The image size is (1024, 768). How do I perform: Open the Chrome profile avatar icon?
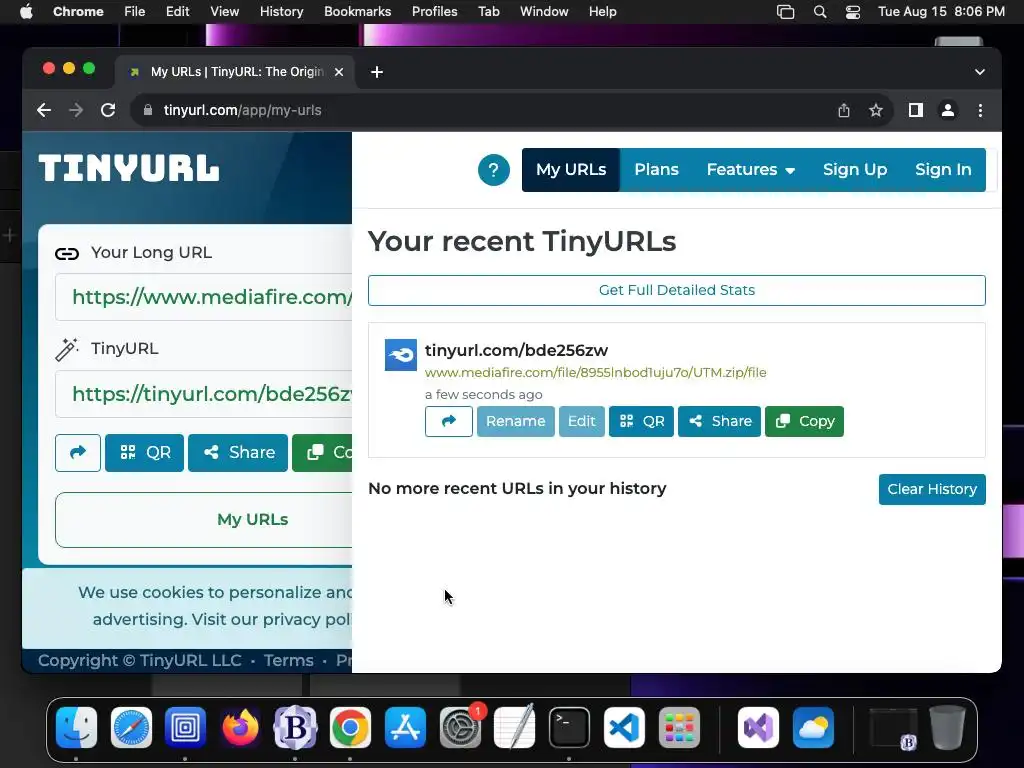[948, 110]
